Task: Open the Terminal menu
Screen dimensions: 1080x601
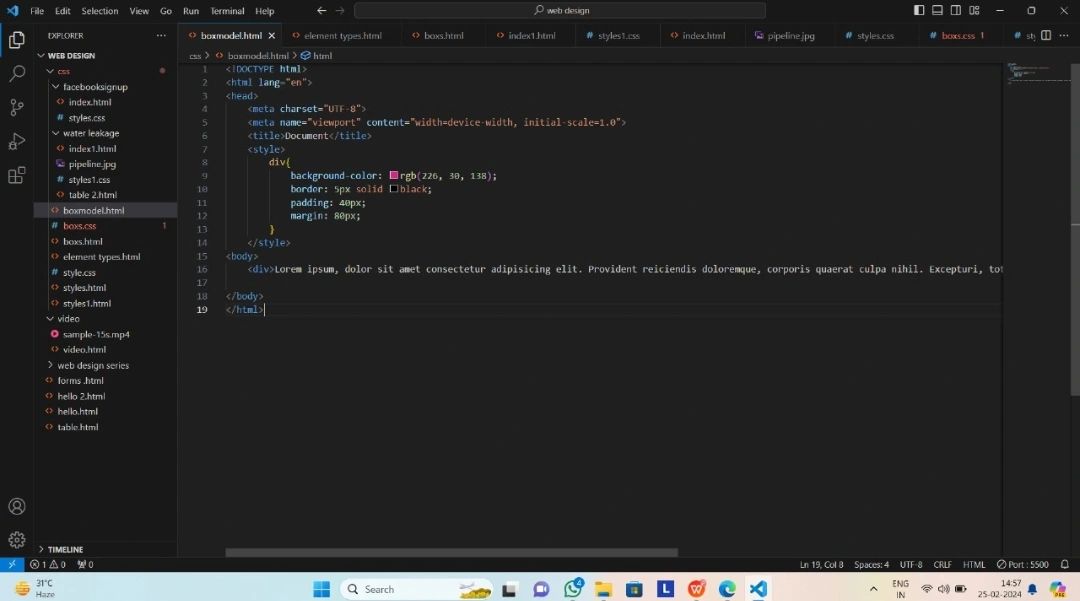Action: click(x=227, y=11)
